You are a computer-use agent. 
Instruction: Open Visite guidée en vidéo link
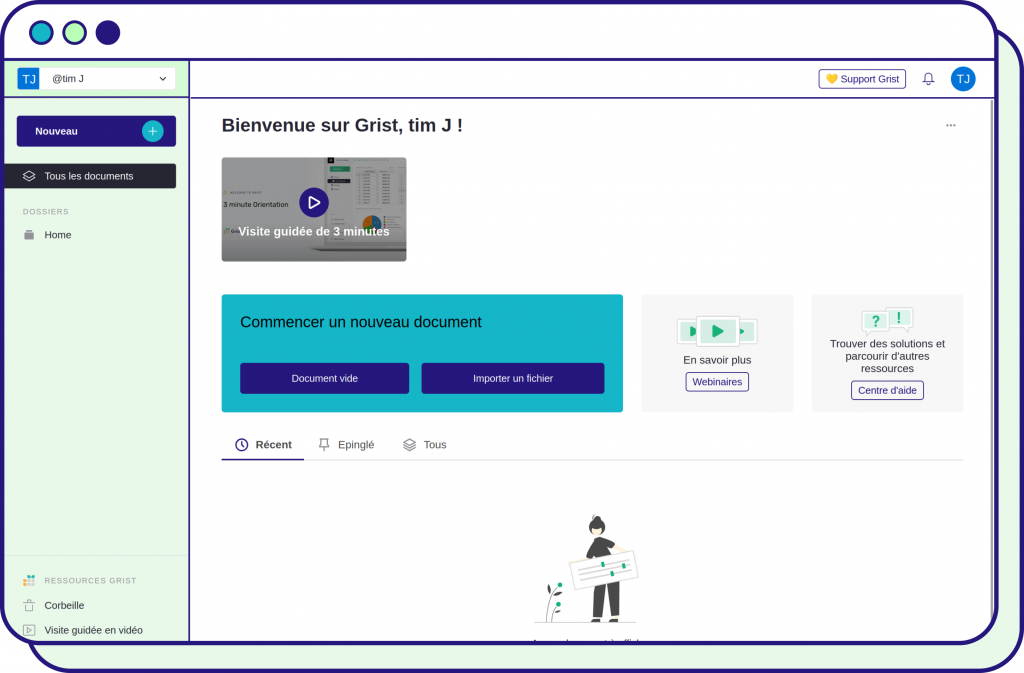pos(93,630)
